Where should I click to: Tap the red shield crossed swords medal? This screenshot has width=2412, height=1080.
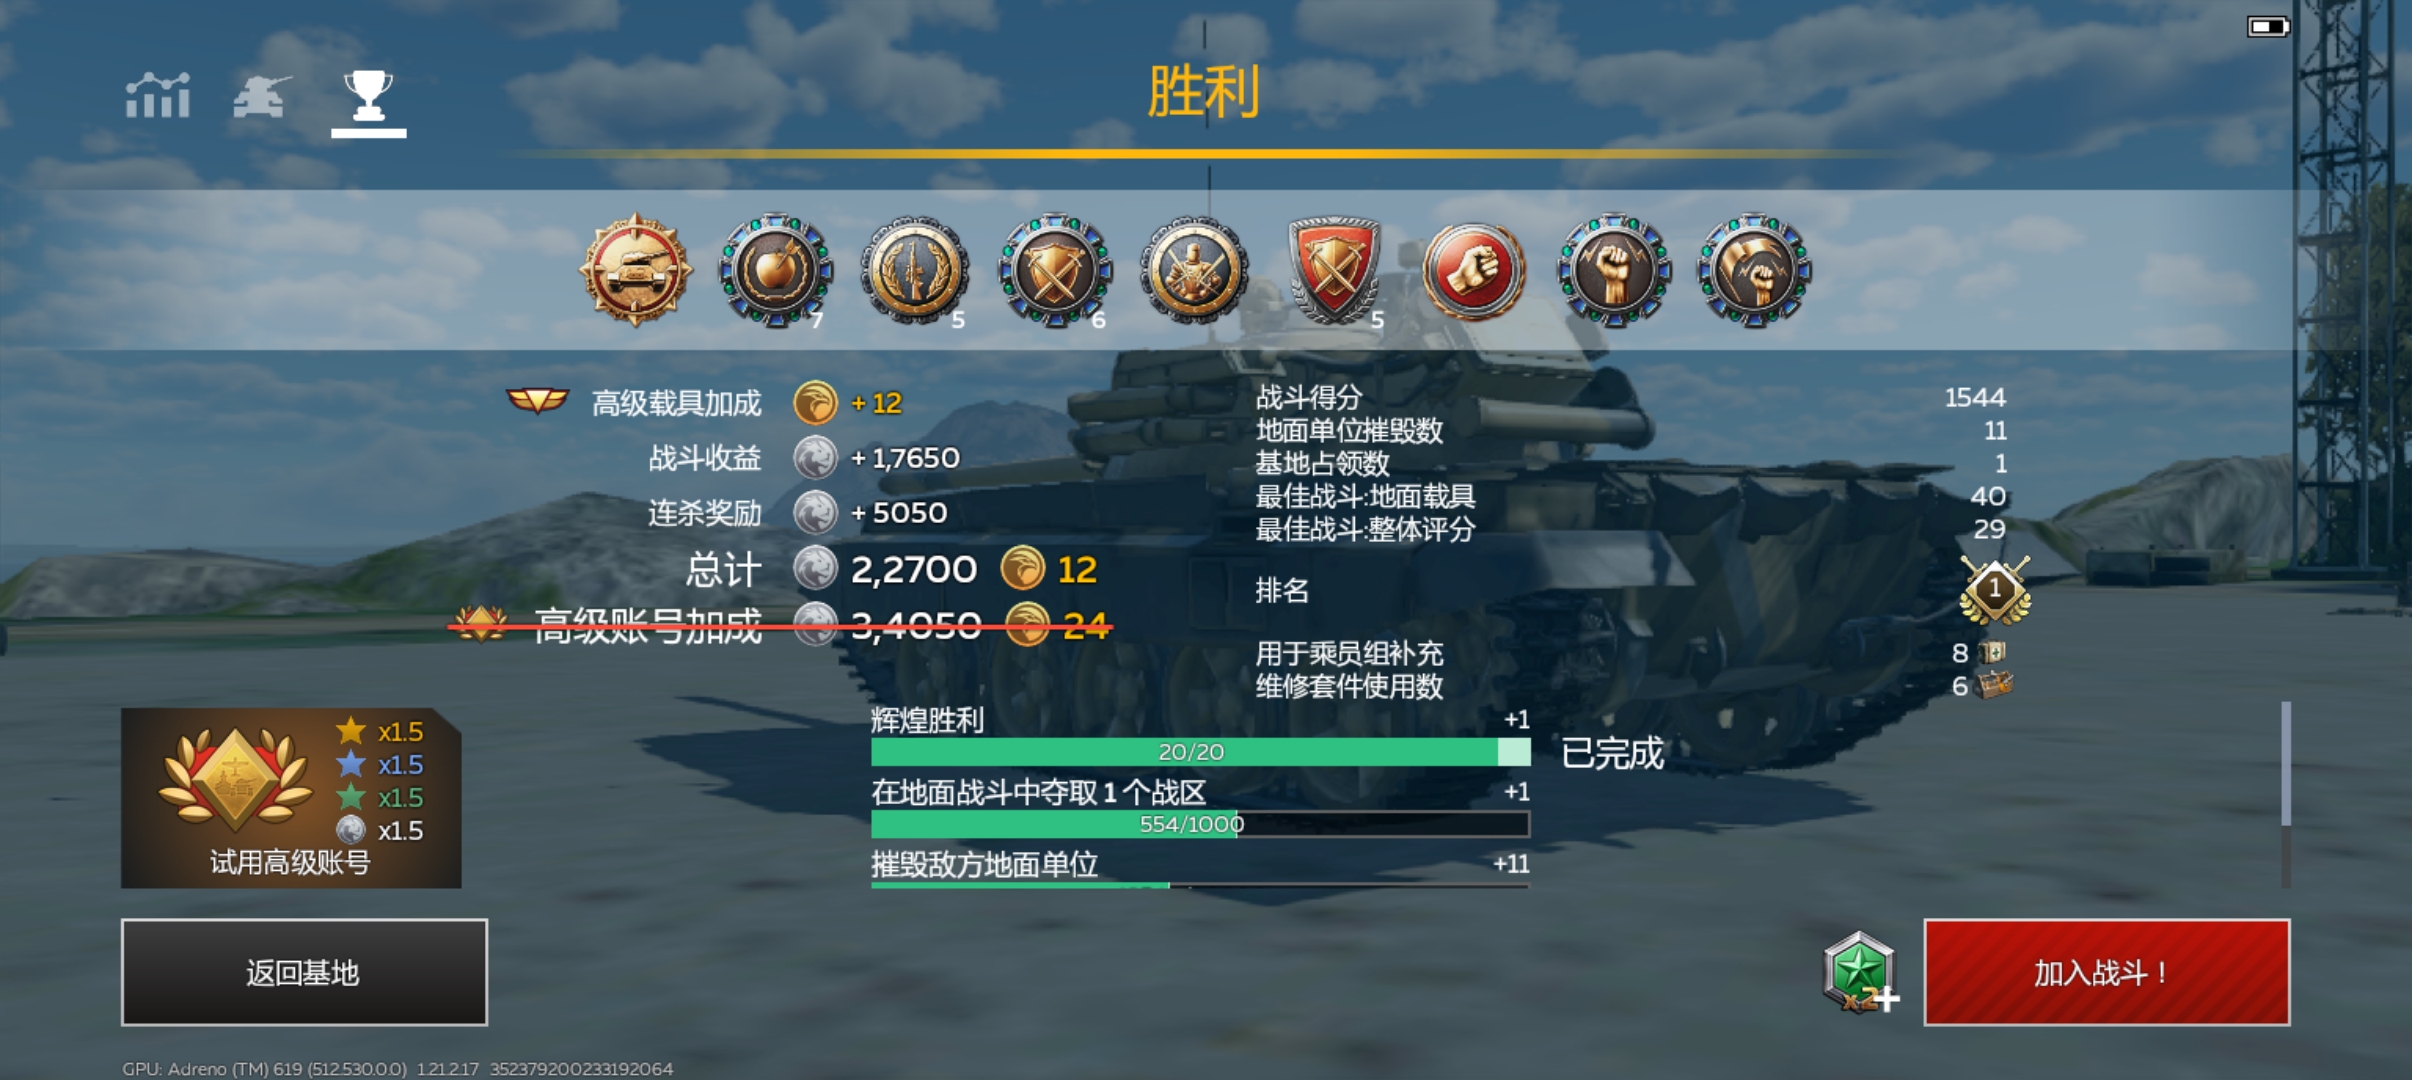click(x=1334, y=270)
